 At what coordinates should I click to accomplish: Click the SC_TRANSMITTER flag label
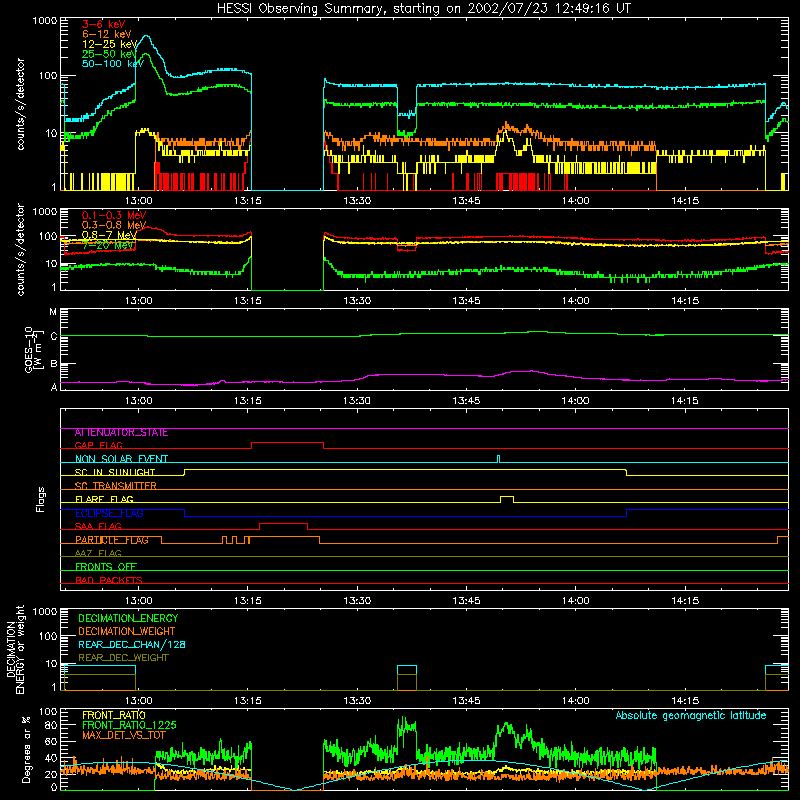tap(116, 486)
